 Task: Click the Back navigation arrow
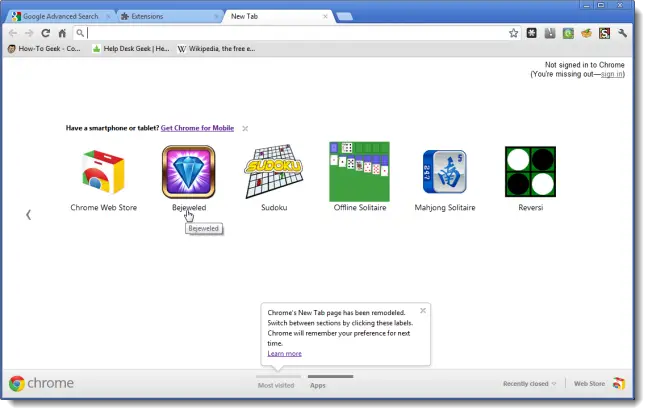[x=13, y=33]
